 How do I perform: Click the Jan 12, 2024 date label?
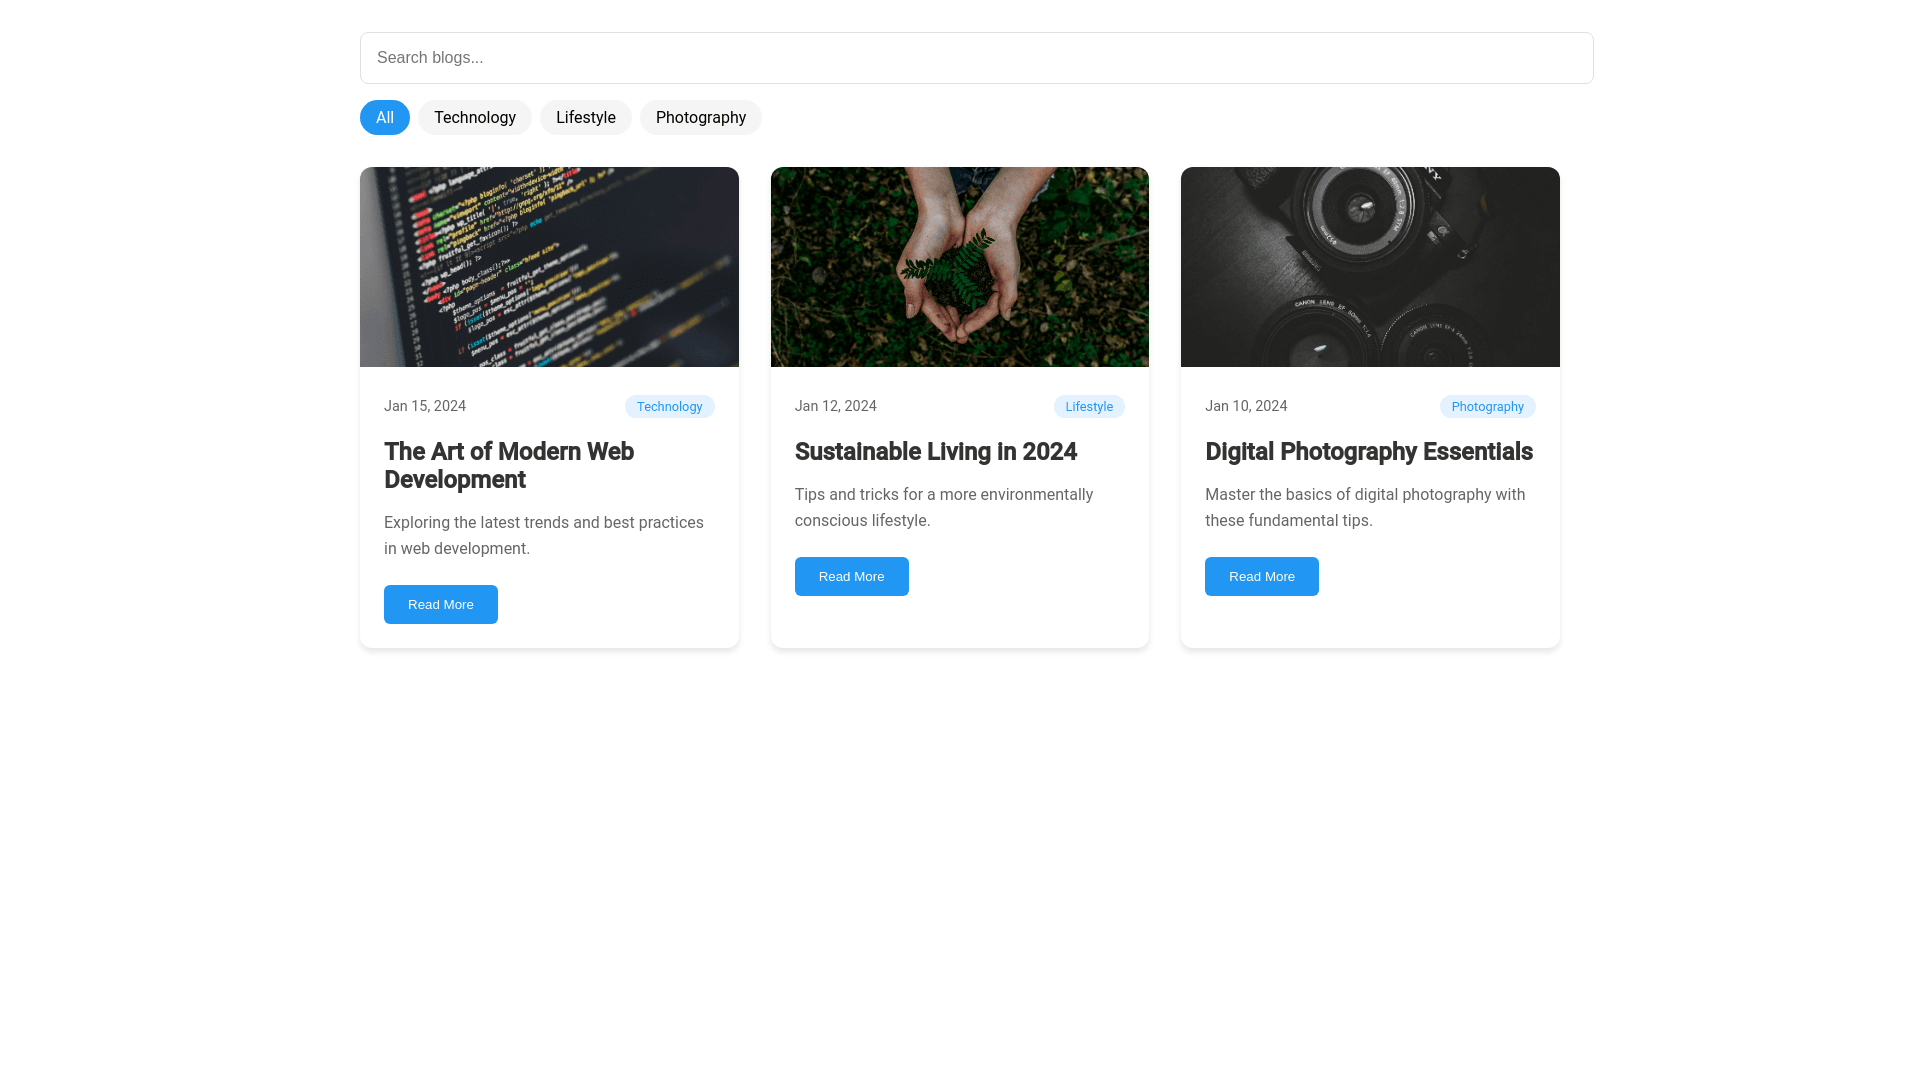pyautogui.click(x=835, y=406)
